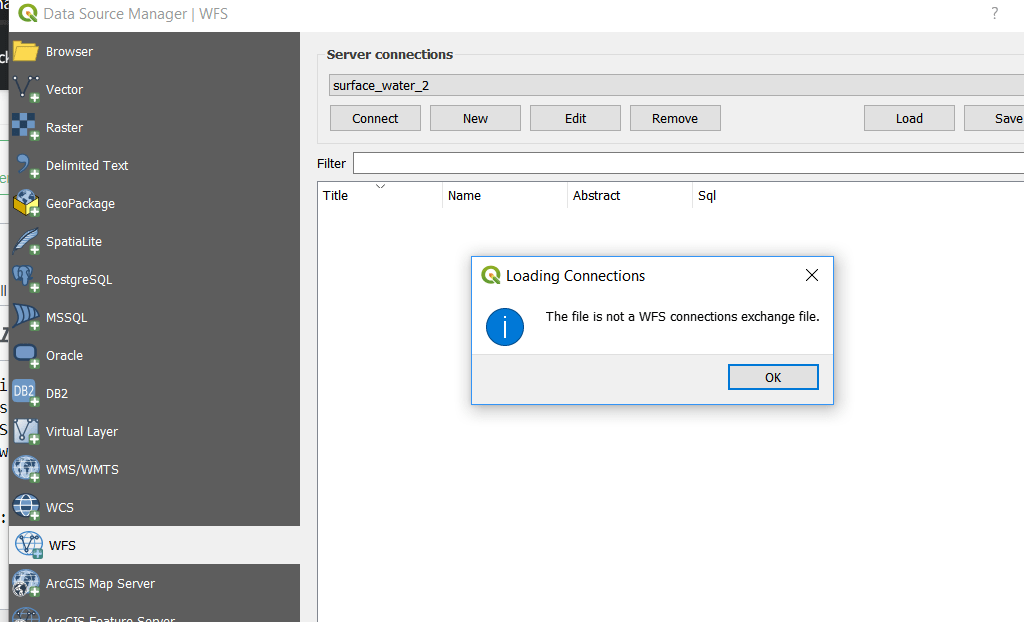This screenshot has height=622, width=1024.
Task: Switch to the ArcGIS Map Server tab label
Action: tap(100, 583)
